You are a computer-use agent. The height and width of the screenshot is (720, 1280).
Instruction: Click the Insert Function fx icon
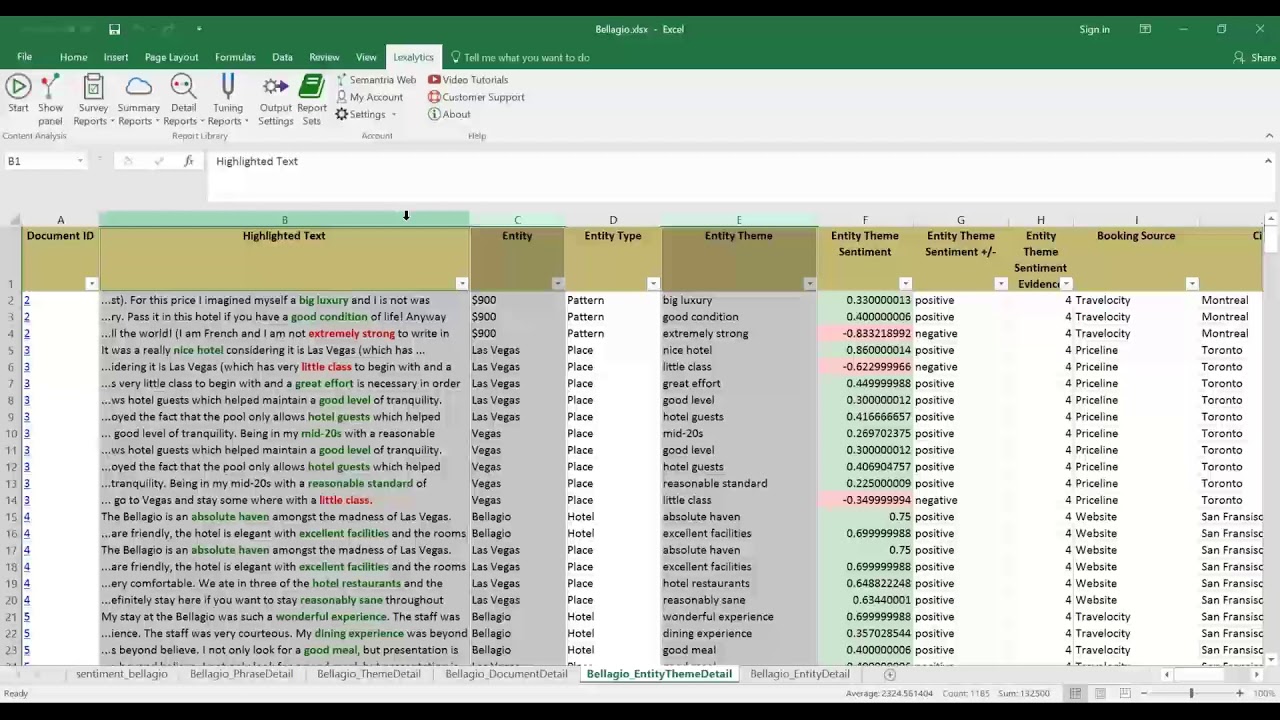click(188, 161)
